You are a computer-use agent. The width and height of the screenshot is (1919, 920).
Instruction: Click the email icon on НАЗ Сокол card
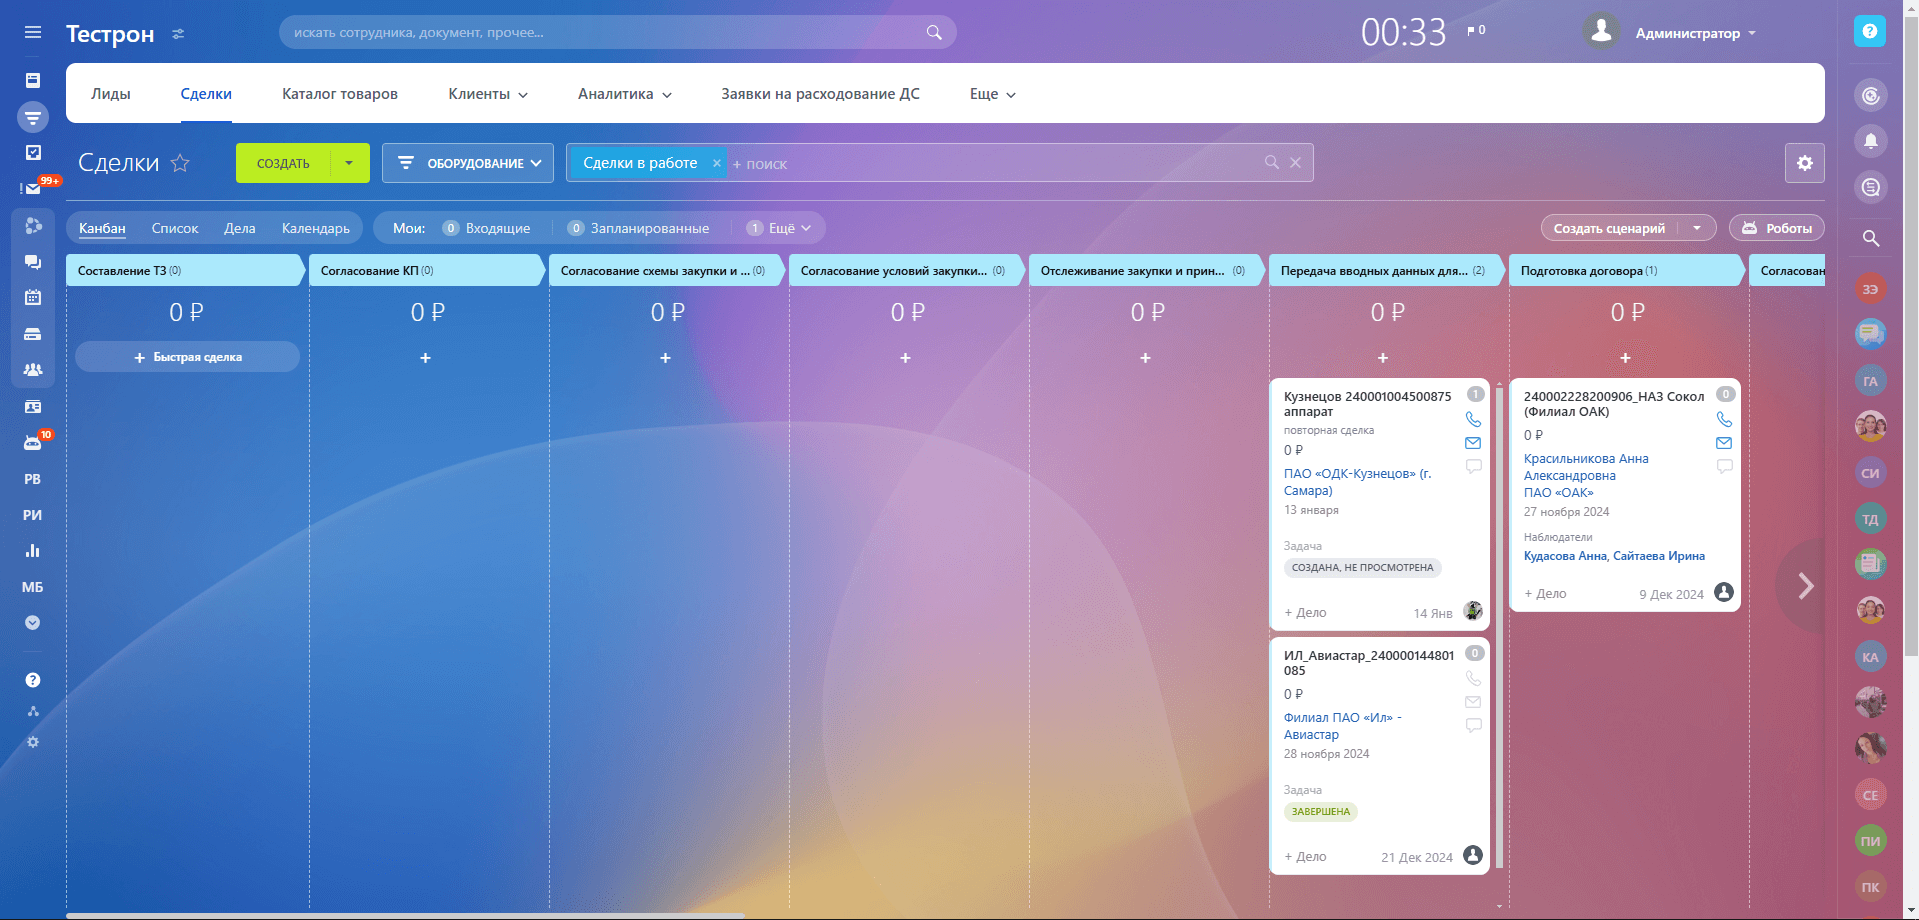(x=1724, y=443)
